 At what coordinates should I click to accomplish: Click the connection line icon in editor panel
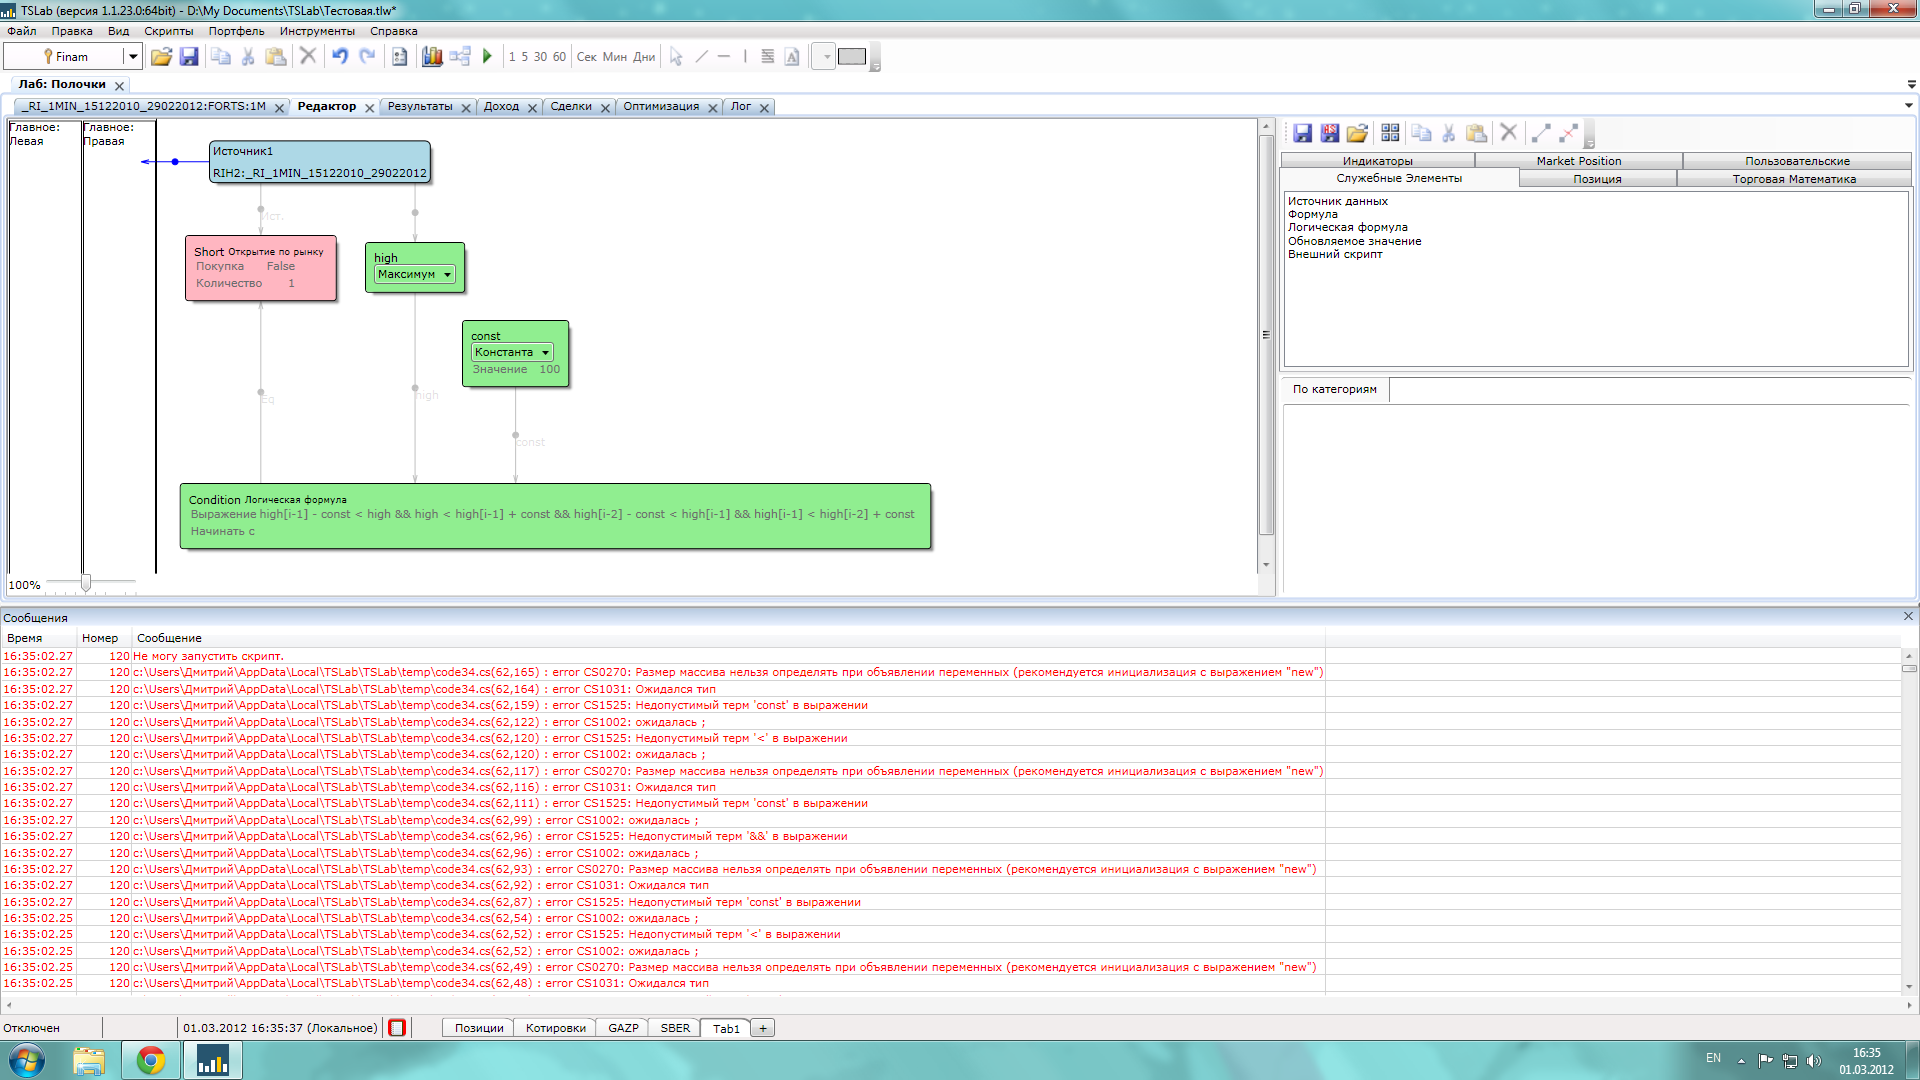click(x=1540, y=133)
